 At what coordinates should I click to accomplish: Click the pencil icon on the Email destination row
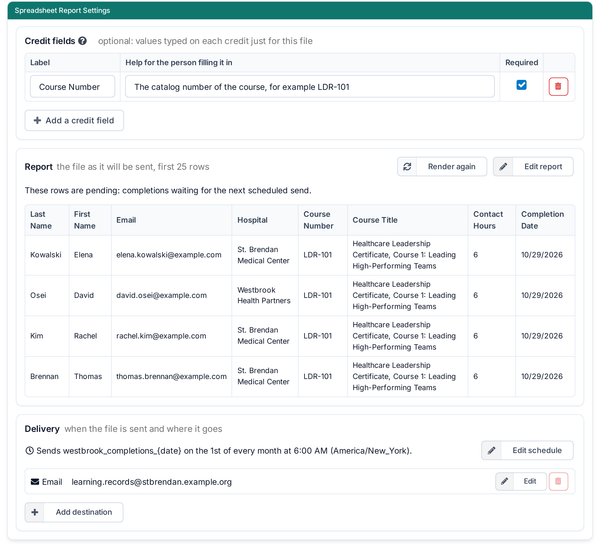(505, 481)
